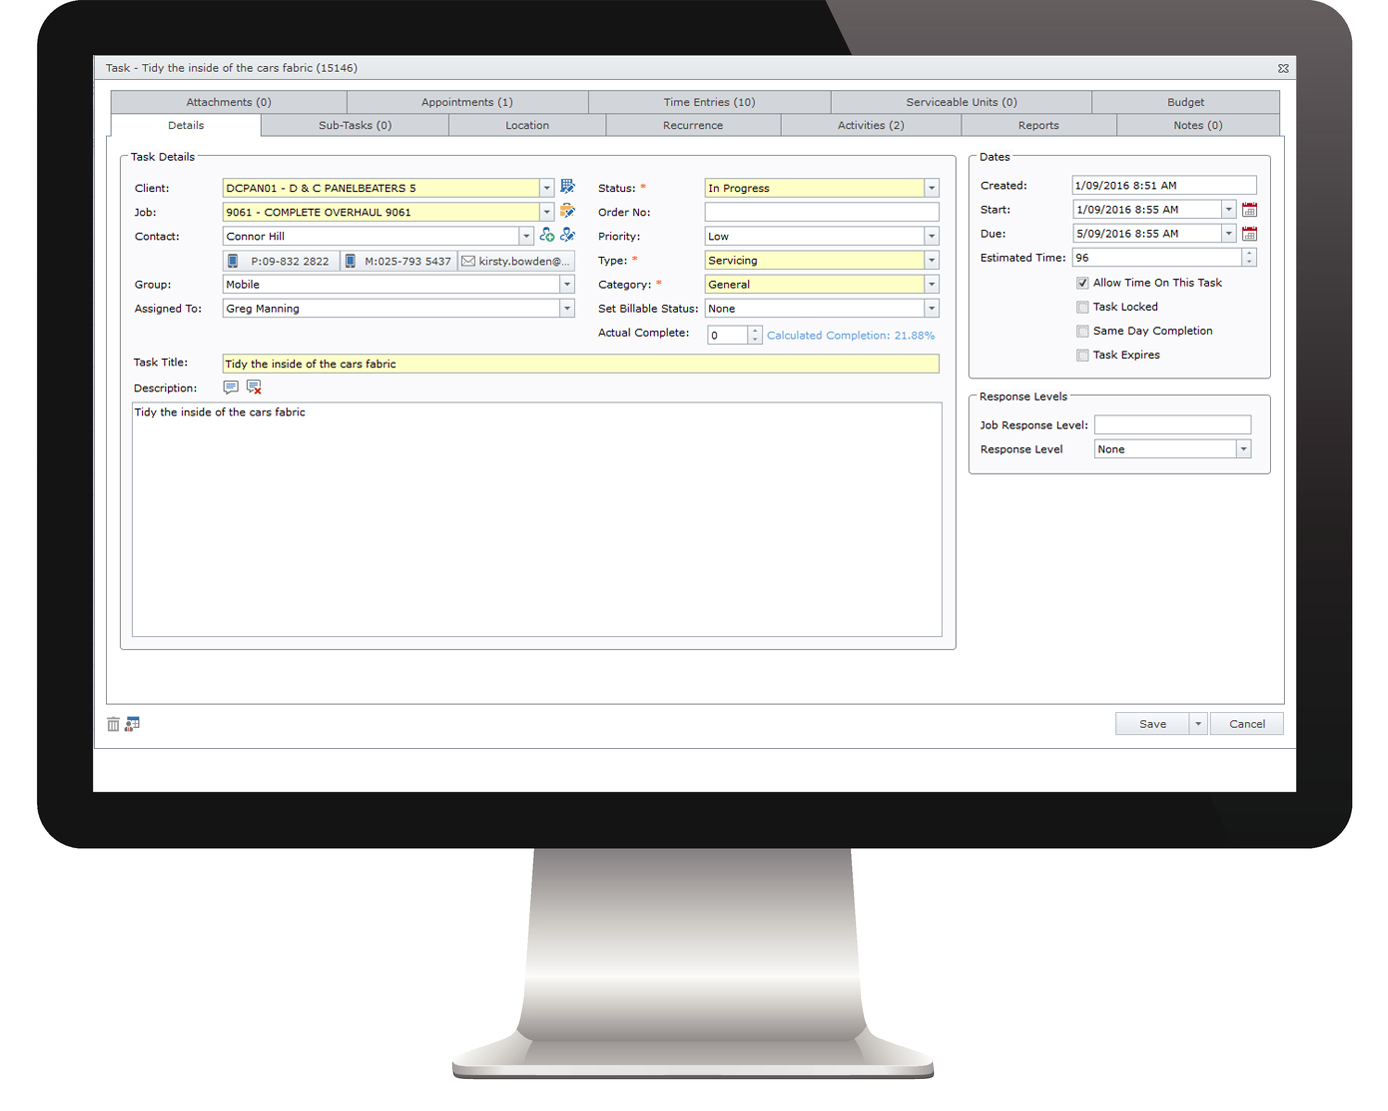
Task: Switch to the Time Entries (10) tab
Action: pyautogui.click(x=709, y=102)
